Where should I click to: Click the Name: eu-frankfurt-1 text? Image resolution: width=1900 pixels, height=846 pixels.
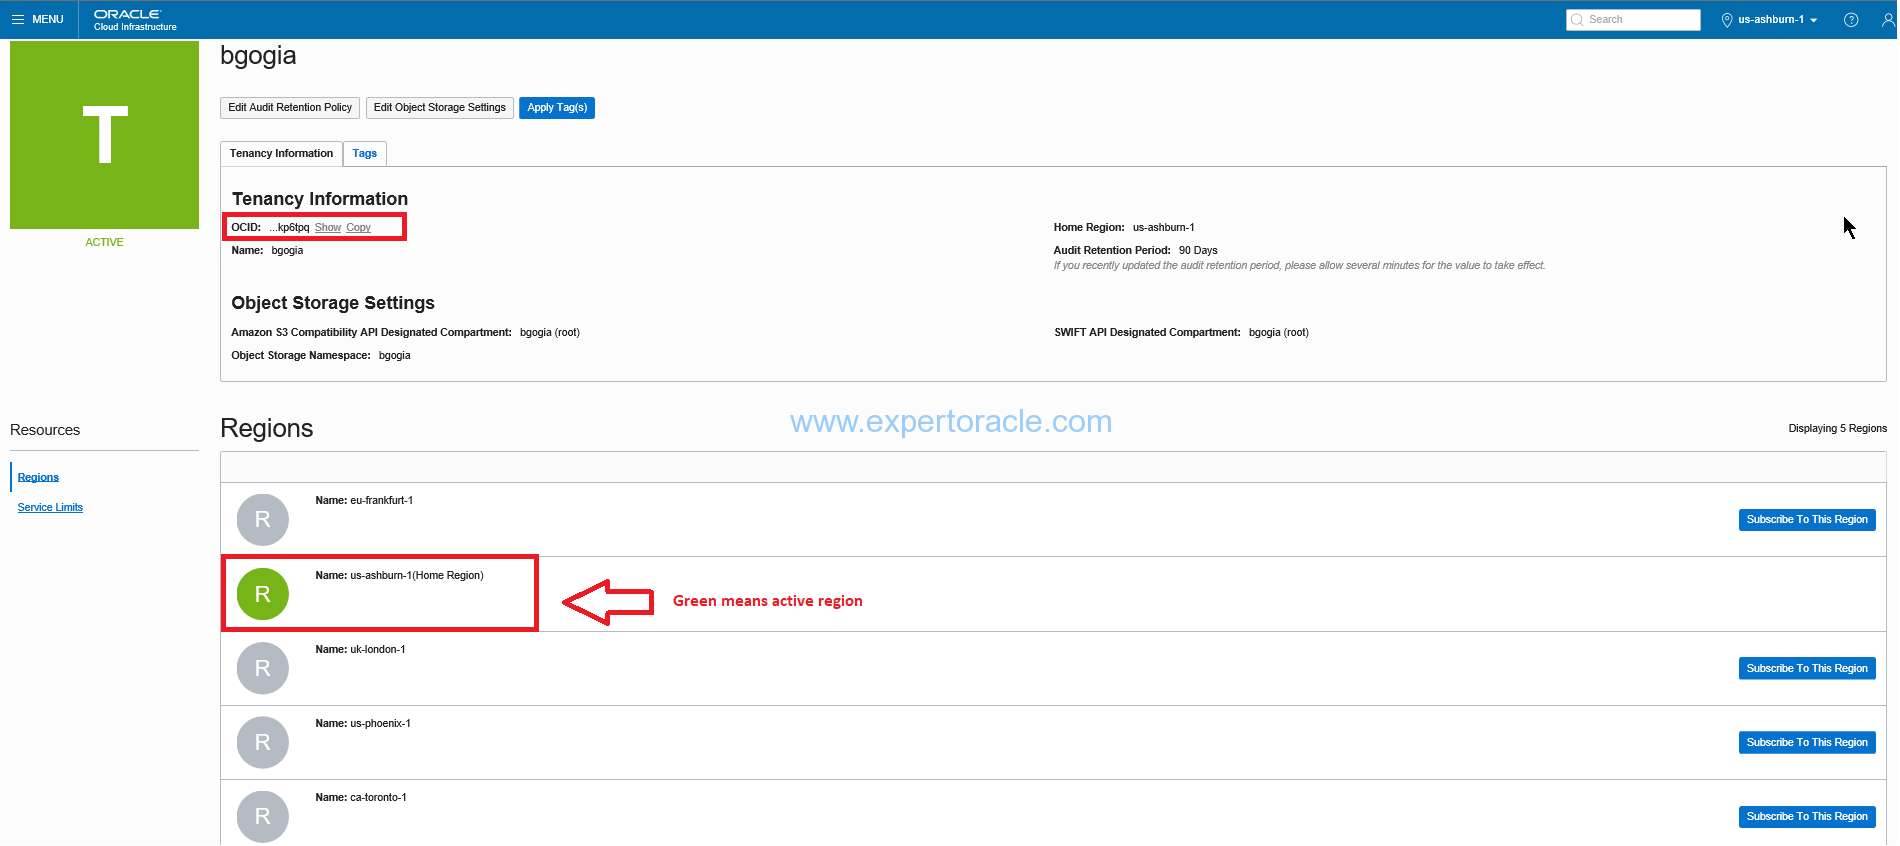(364, 500)
